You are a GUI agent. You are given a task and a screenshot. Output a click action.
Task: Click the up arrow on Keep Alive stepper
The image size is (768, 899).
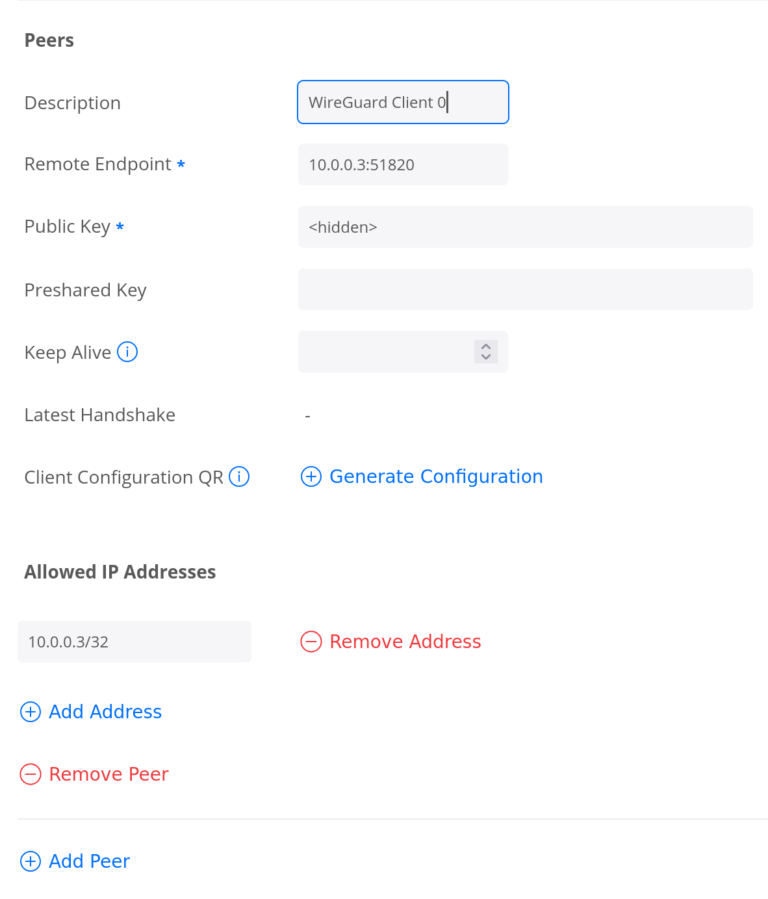tap(486, 347)
